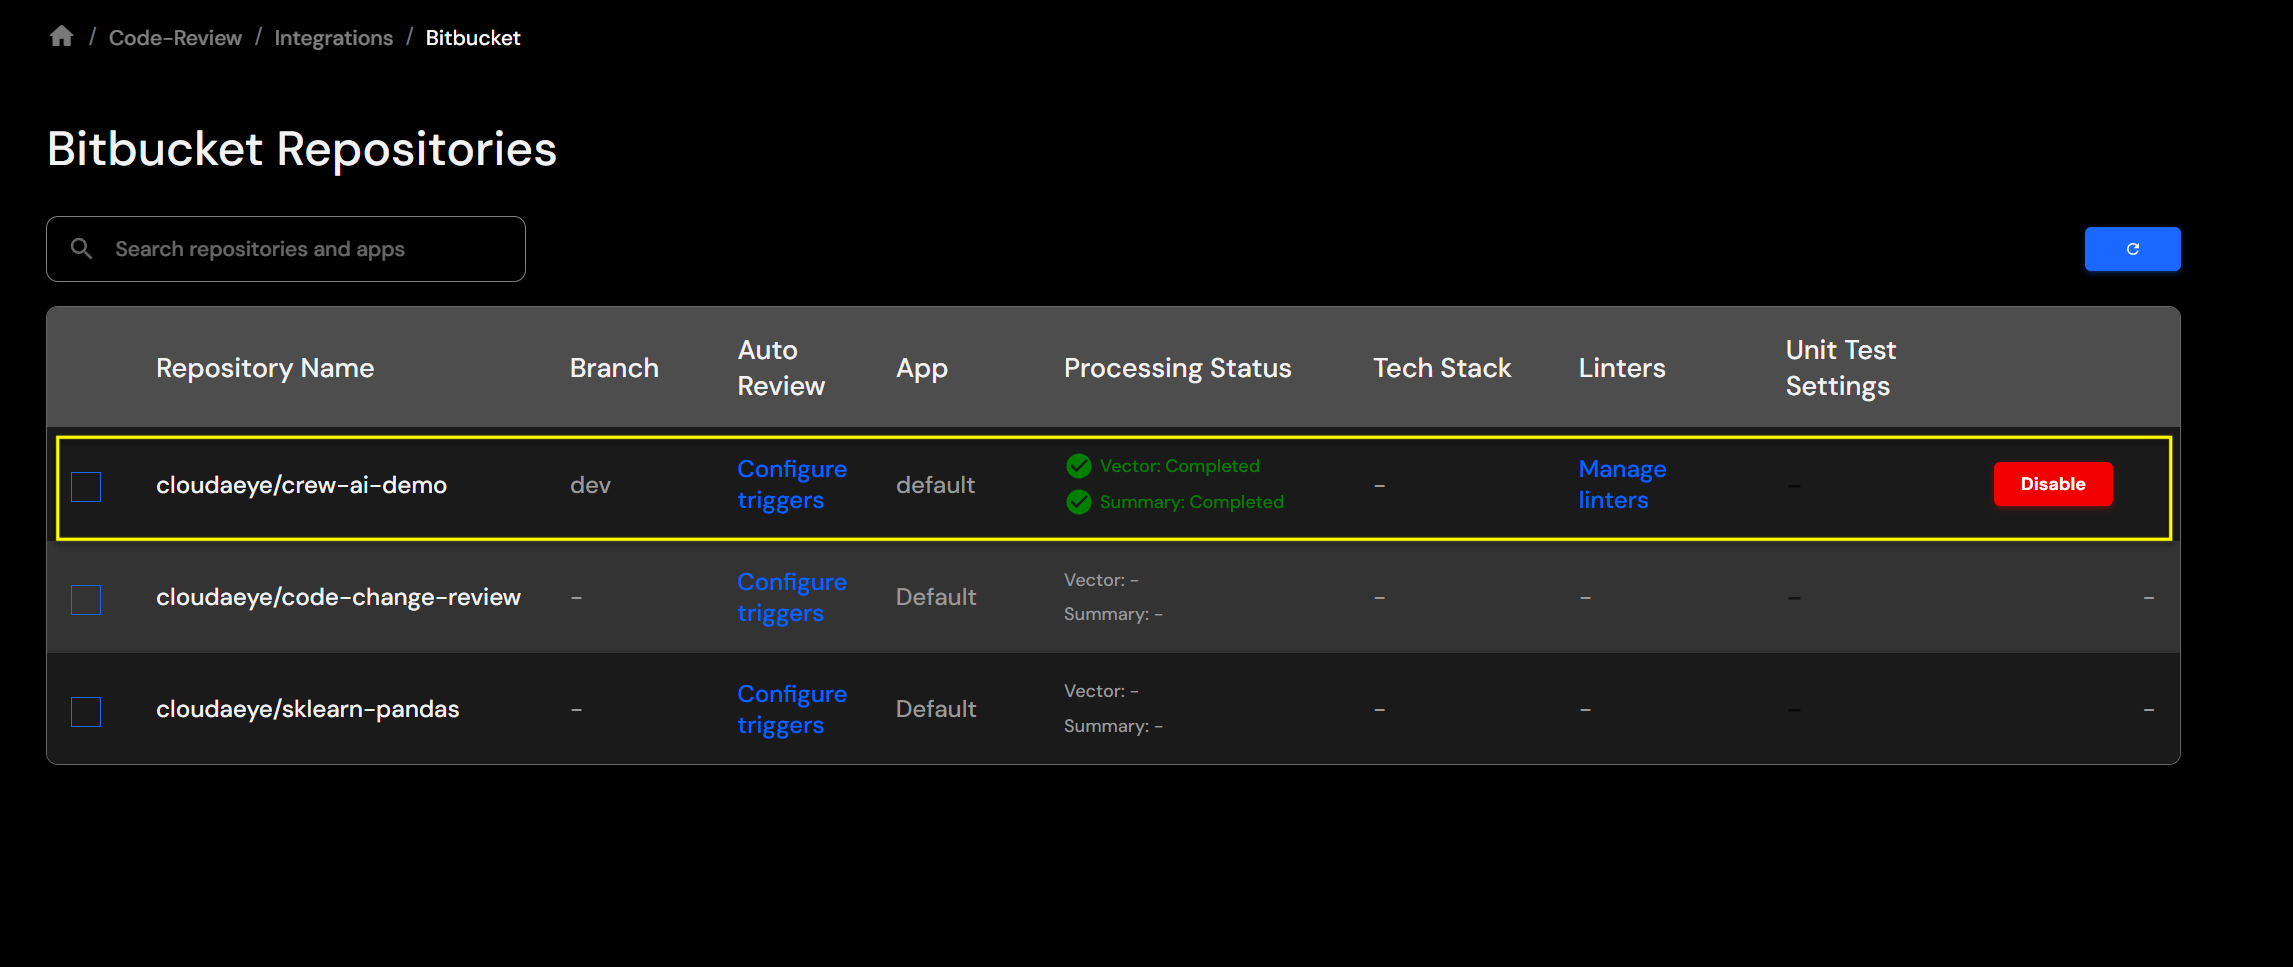
Task: Click the green Summary: Completed check icon
Action: pos(1078,502)
